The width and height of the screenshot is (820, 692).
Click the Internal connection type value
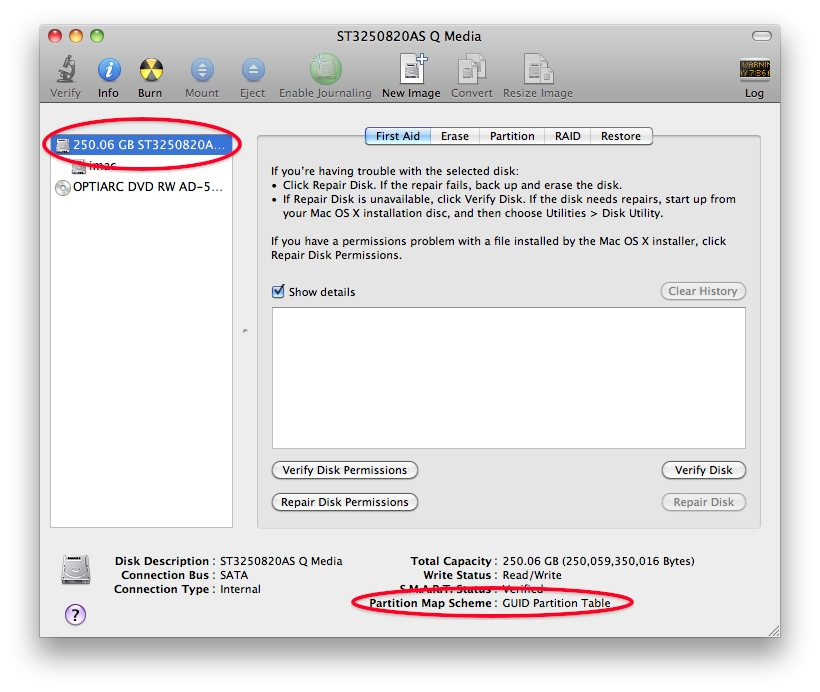[x=240, y=589]
